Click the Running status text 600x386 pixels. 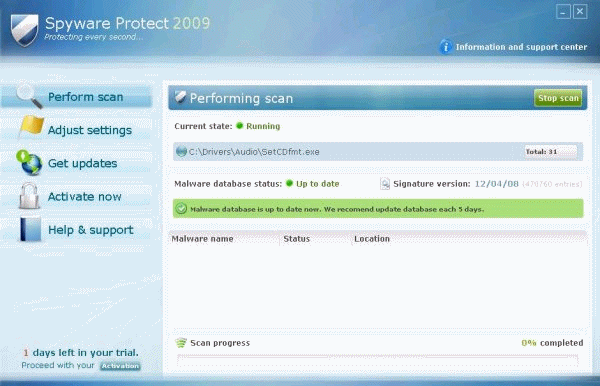(x=263, y=126)
